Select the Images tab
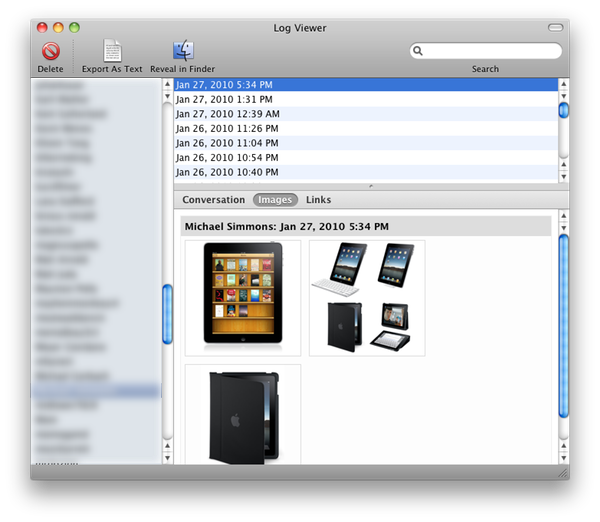The height and width of the screenshot is (522, 600). [x=275, y=200]
